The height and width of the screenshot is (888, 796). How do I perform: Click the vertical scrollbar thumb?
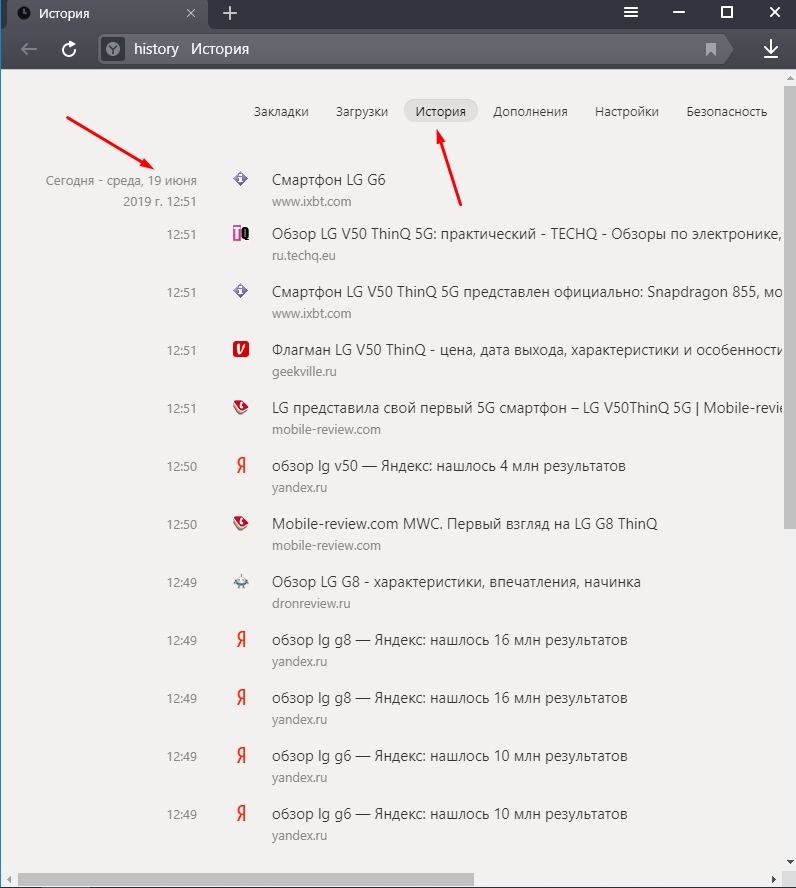tap(790, 308)
